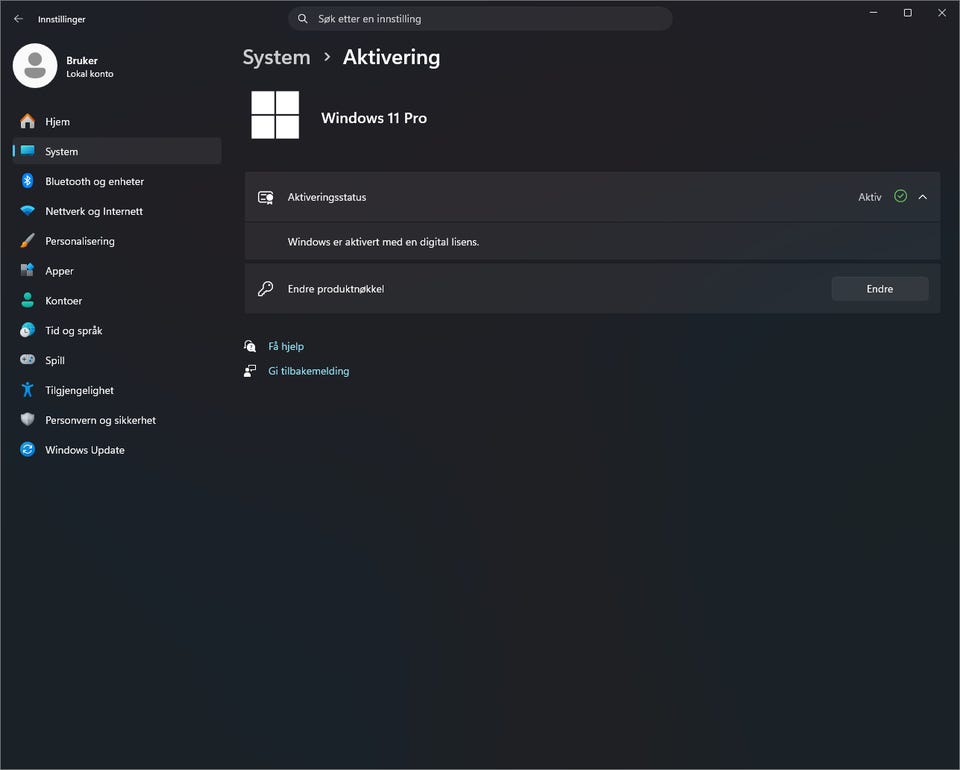
Task: Collapse the Aktiveringsstatus section chevron
Action: (923, 197)
